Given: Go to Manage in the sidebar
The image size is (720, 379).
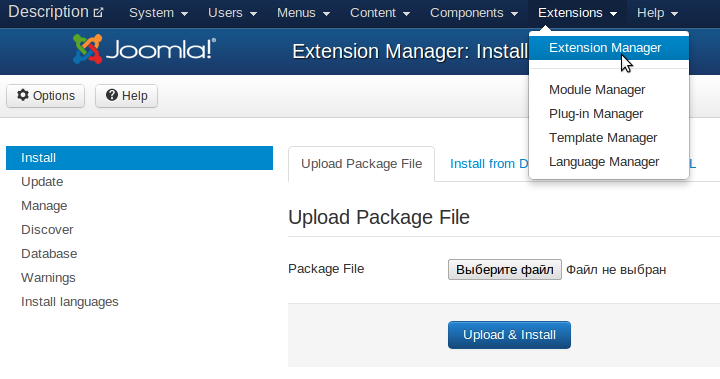Looking at the screenshot, I should [x=140, y=205].
